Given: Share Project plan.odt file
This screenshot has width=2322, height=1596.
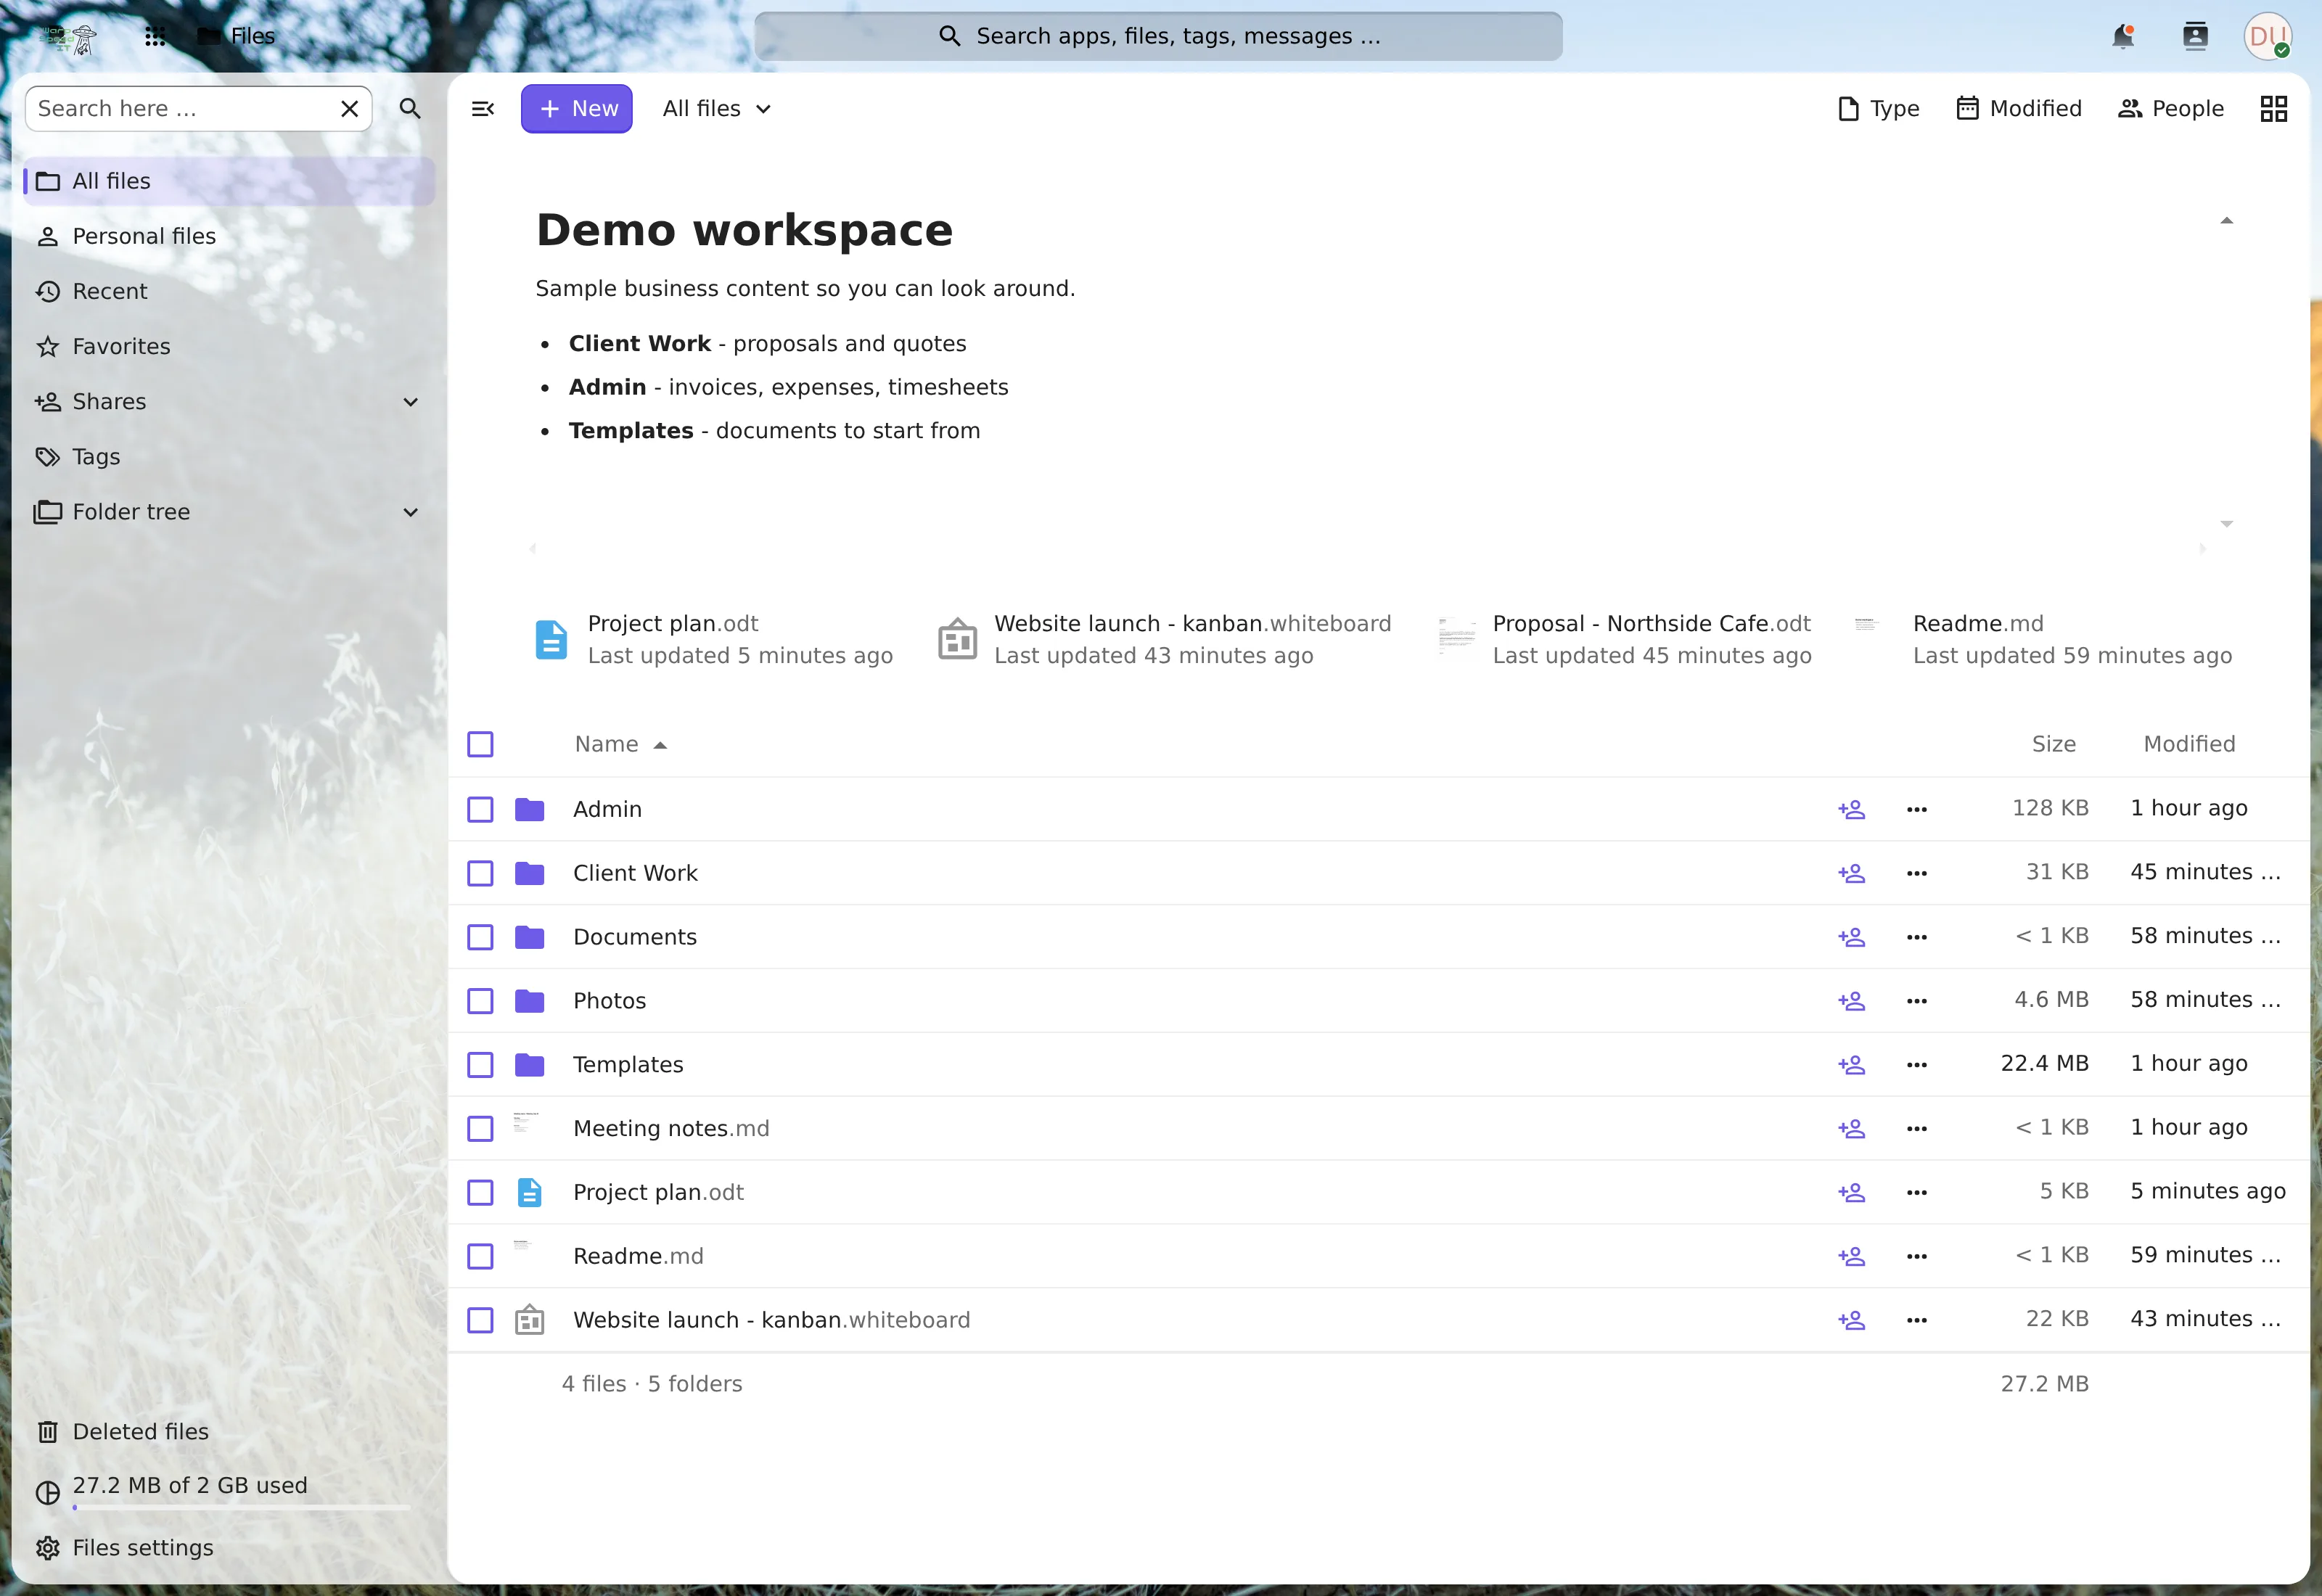Looking at the screenshot, I should click(x=1851, y=1192).
